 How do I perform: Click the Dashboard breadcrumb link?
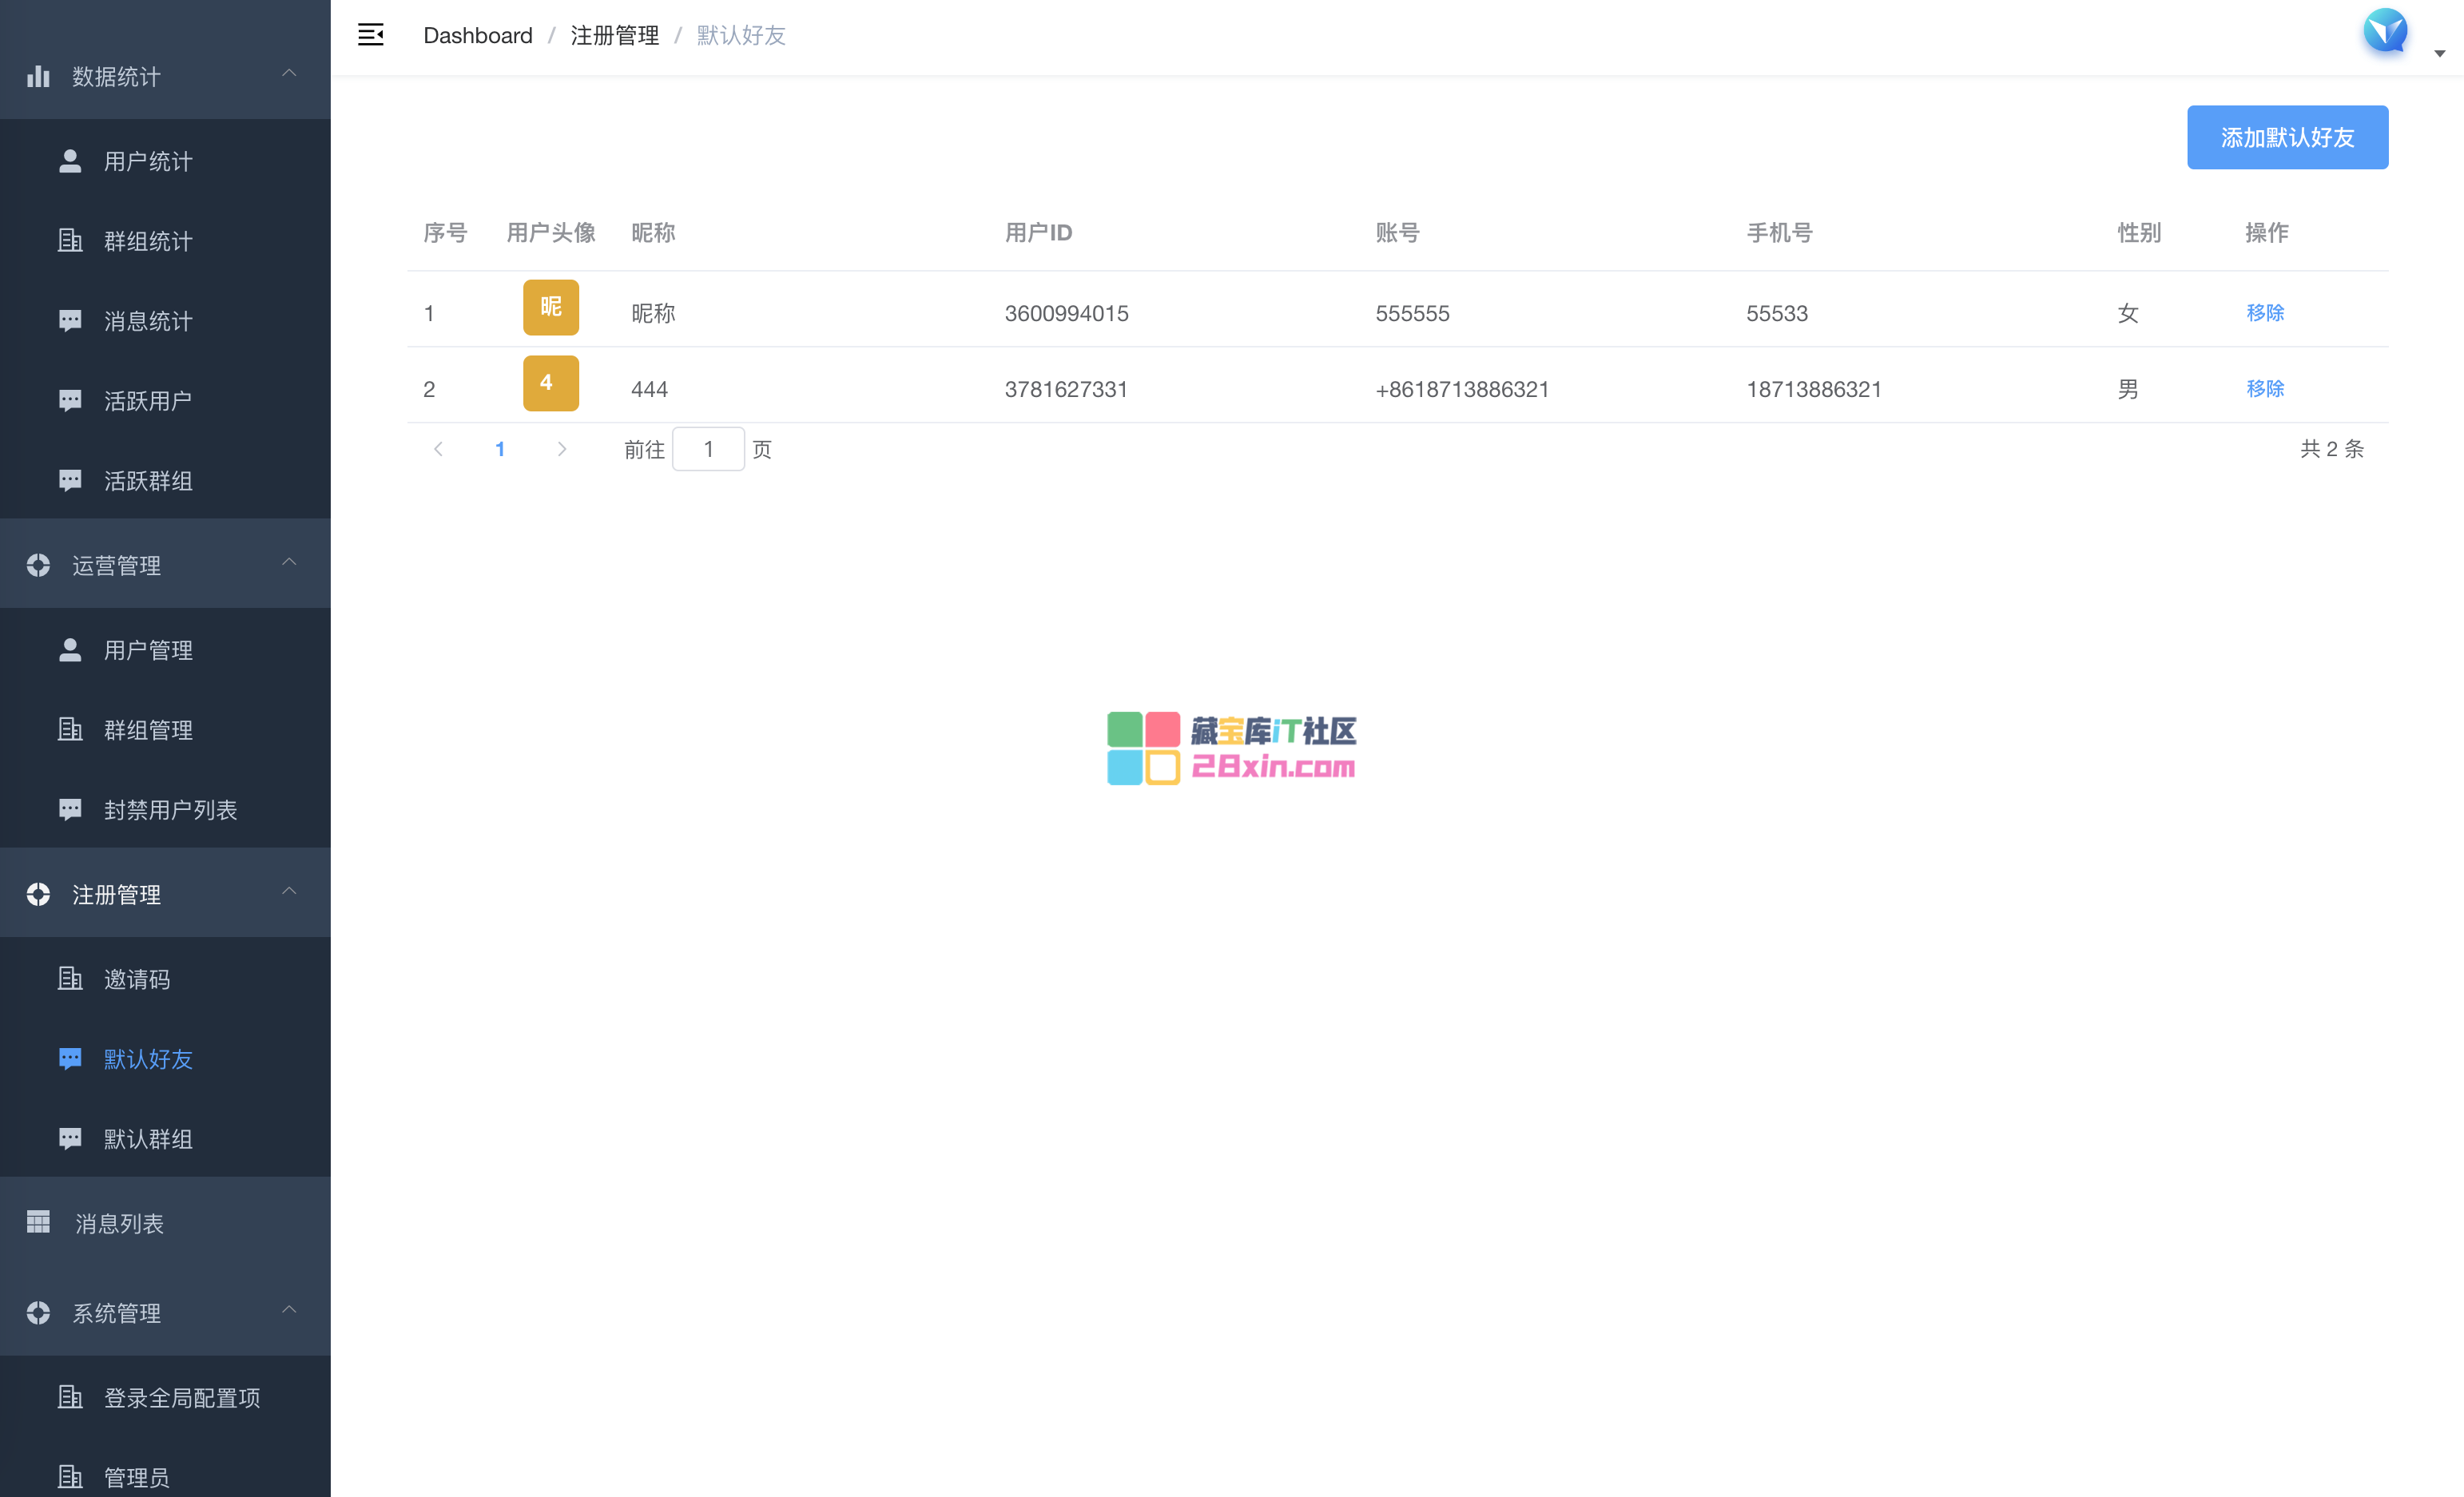click(x=477, y=36)
